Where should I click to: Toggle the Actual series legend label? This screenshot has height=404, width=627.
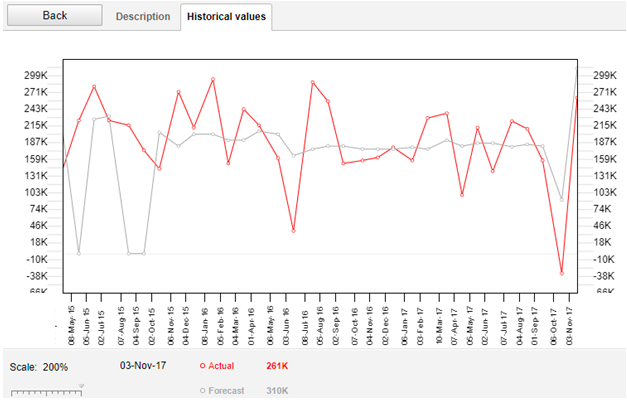221,367
